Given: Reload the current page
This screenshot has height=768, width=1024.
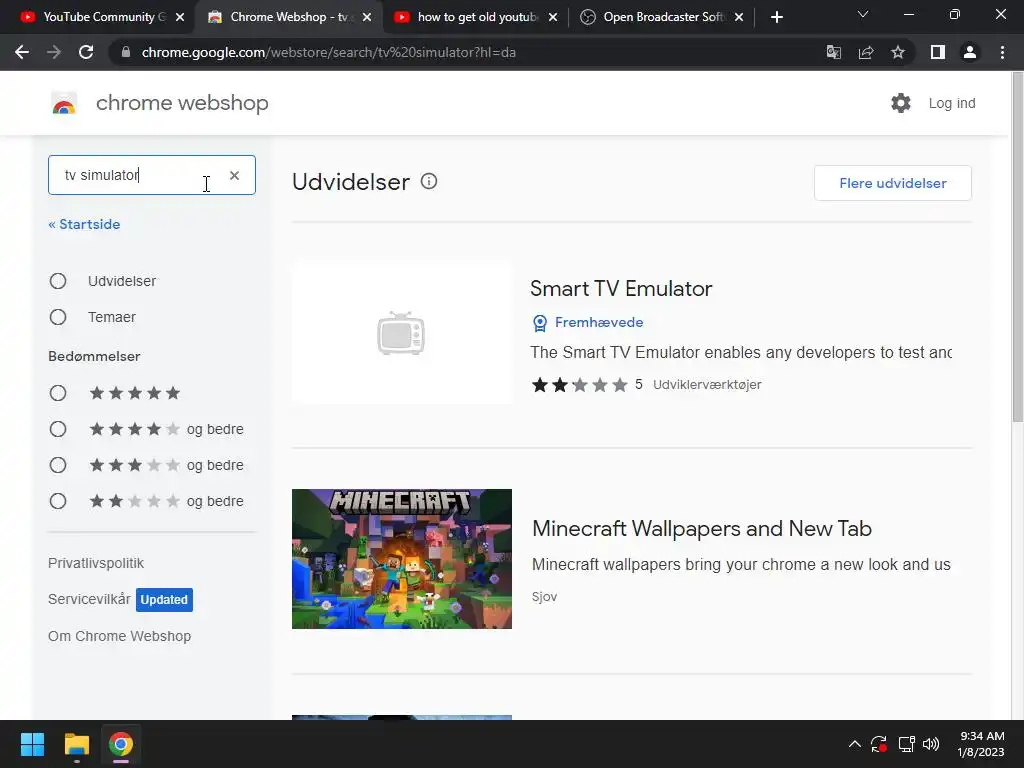Looking at the screenshot, I should click(86, 52).
